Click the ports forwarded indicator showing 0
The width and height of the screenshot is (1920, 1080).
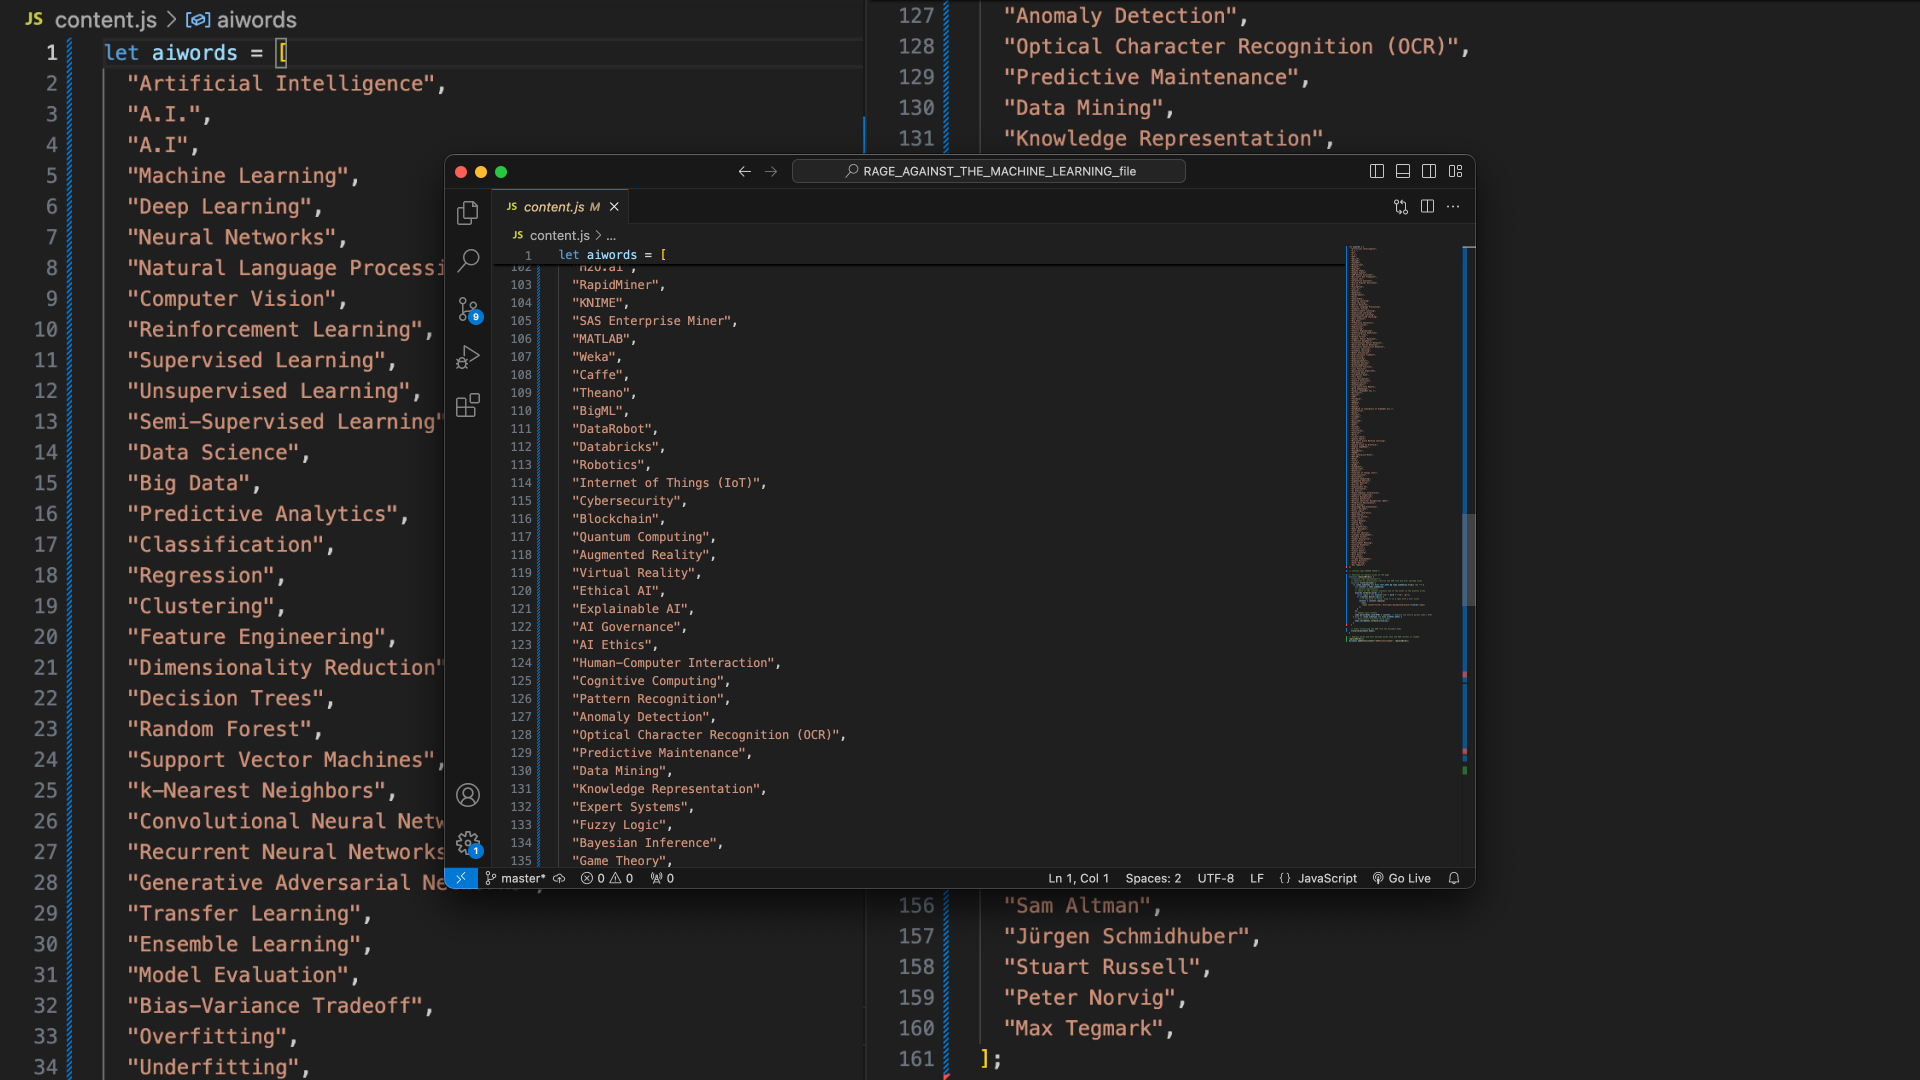[662, 879]
